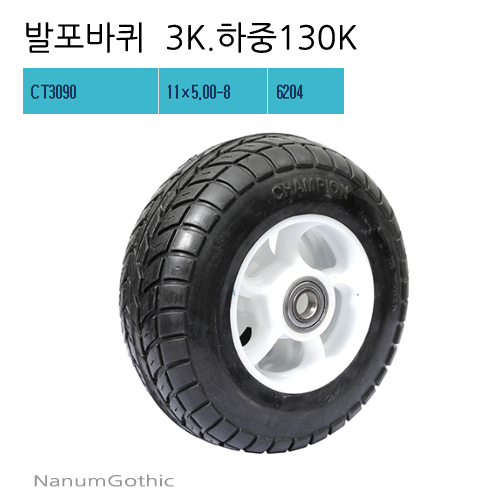Click the metal bearing hub center
The width and height of the screenshot is (500, 500).
coord(305,304)
